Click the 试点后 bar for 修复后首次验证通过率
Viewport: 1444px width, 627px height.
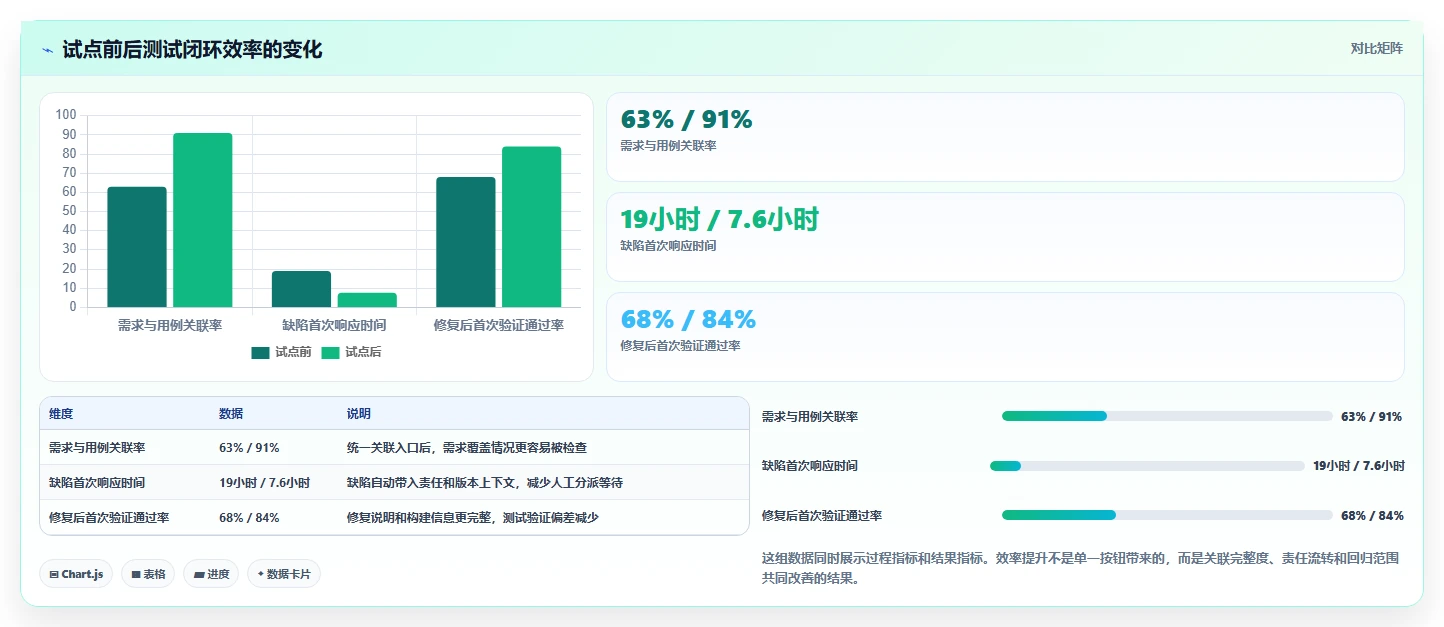point(531,227)
